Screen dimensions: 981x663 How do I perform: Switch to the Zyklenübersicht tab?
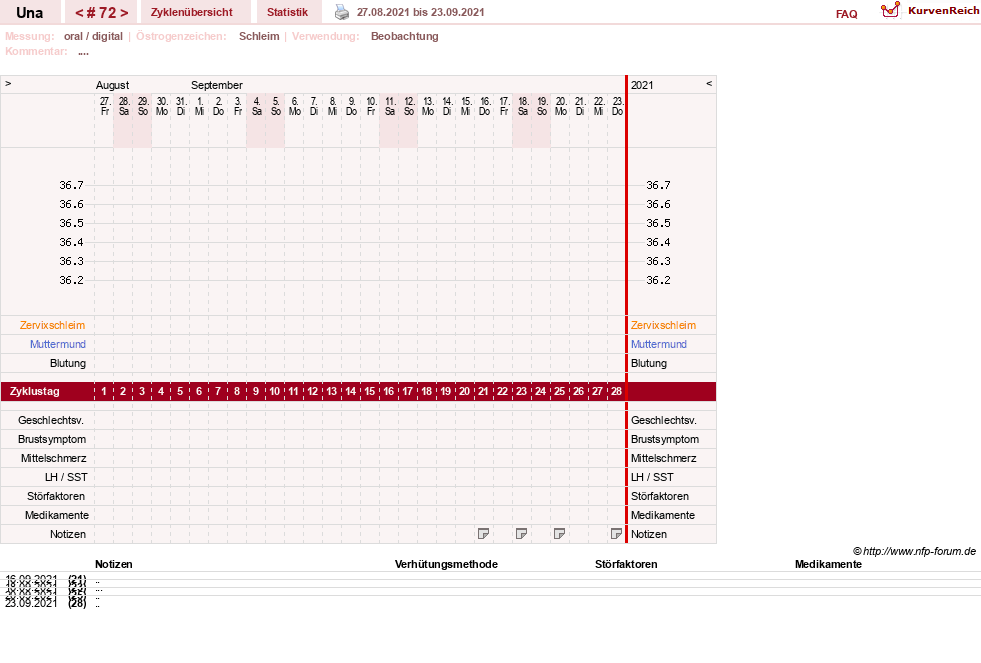click(191, 13)
